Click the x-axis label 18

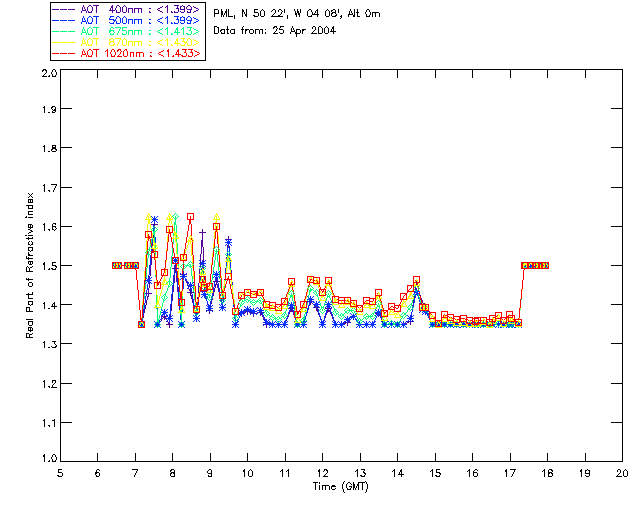click(x=547, y=474)
